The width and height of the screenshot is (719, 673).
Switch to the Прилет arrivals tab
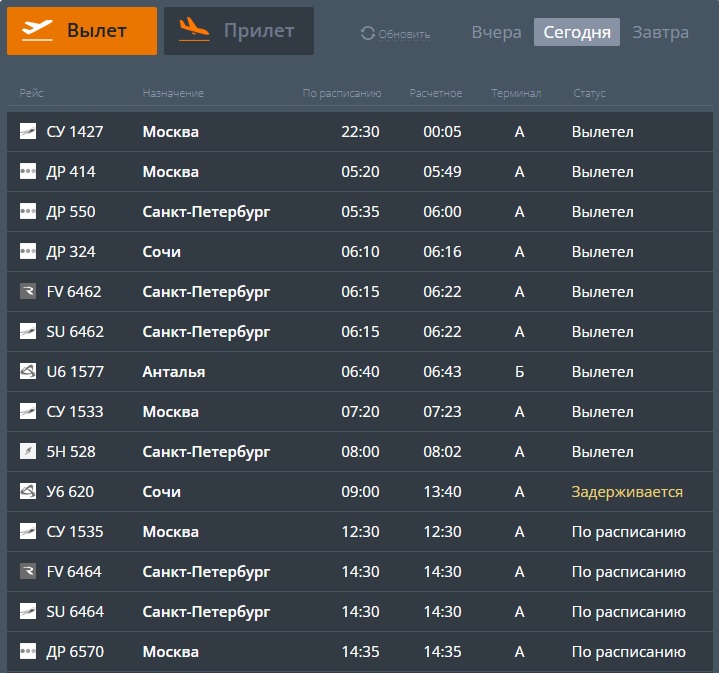coord(239,31)
